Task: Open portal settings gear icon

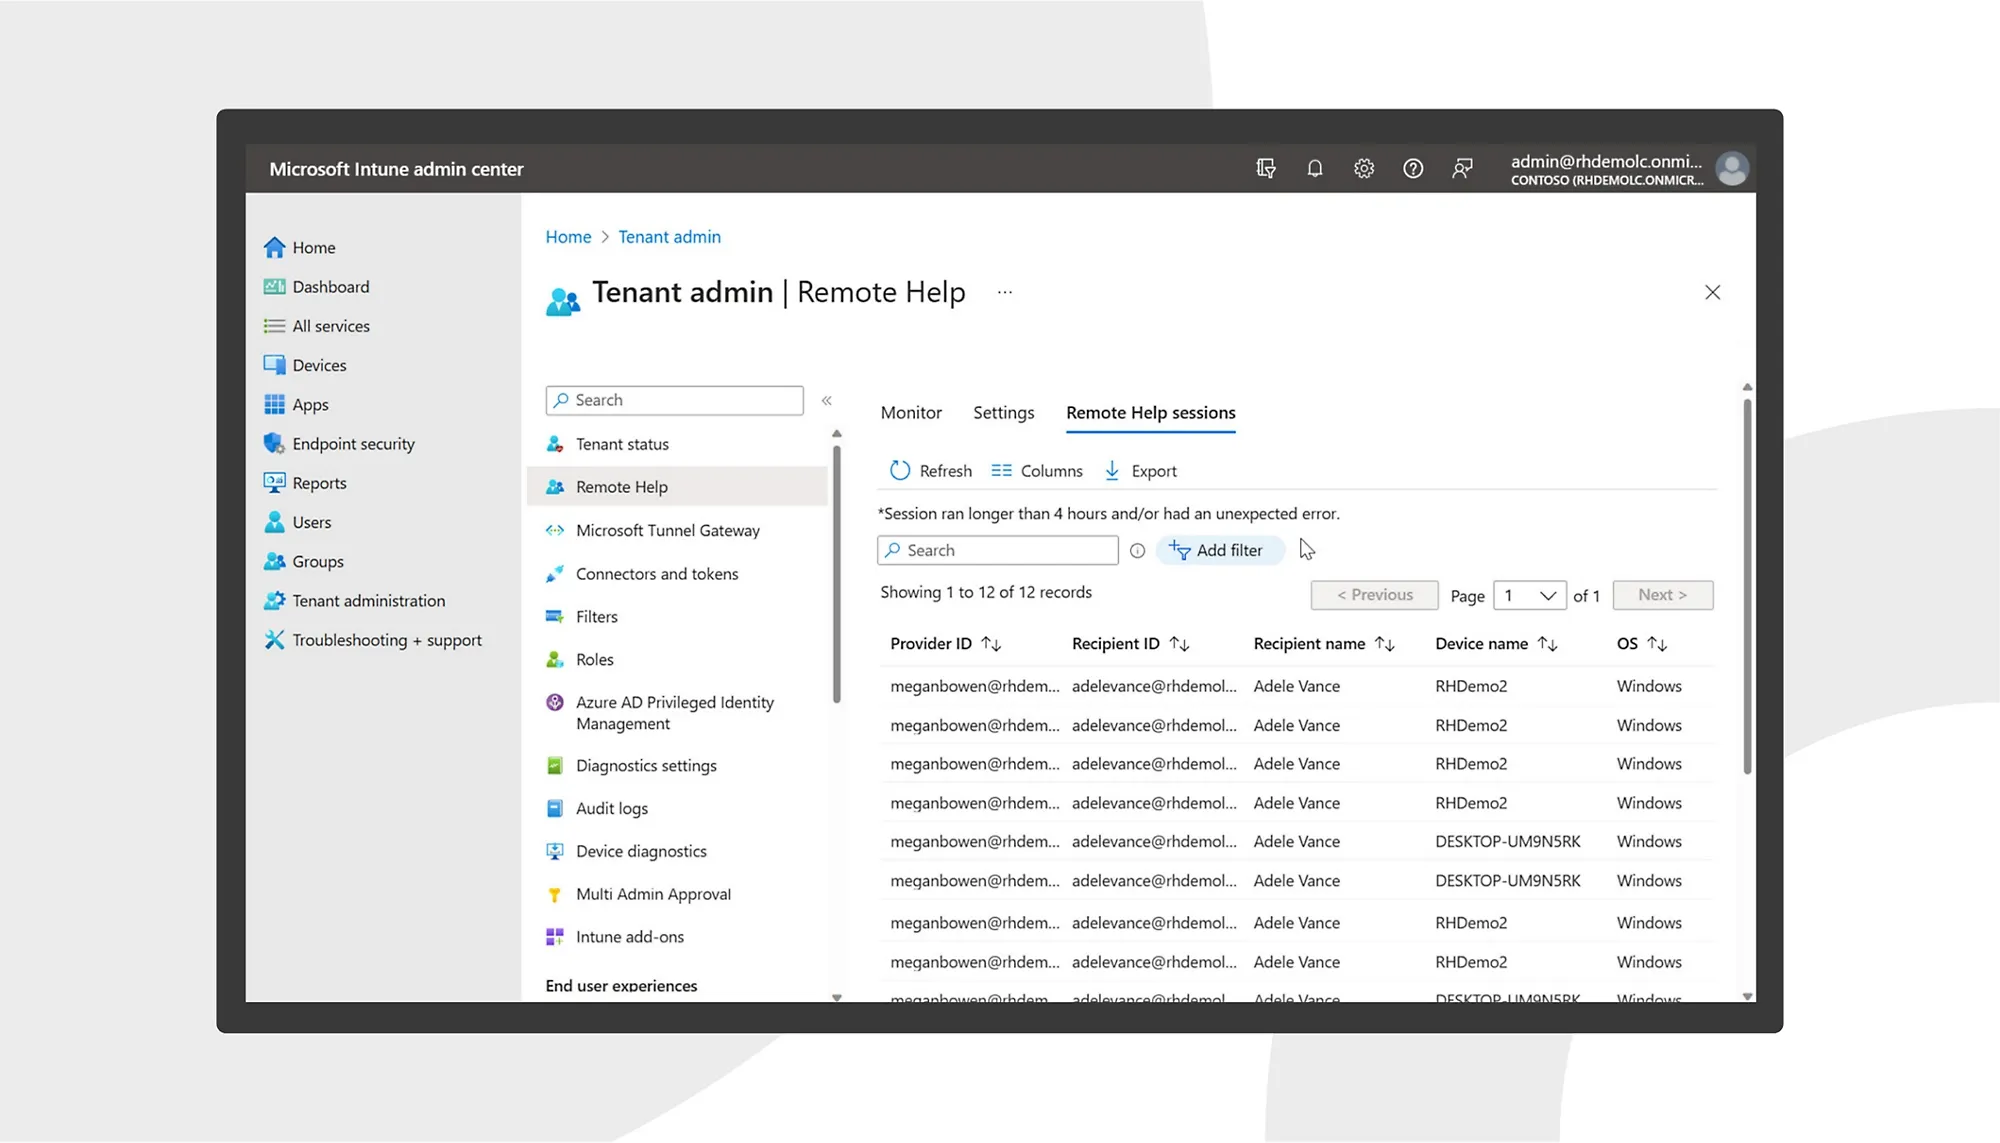Action: coord(1364,168)
